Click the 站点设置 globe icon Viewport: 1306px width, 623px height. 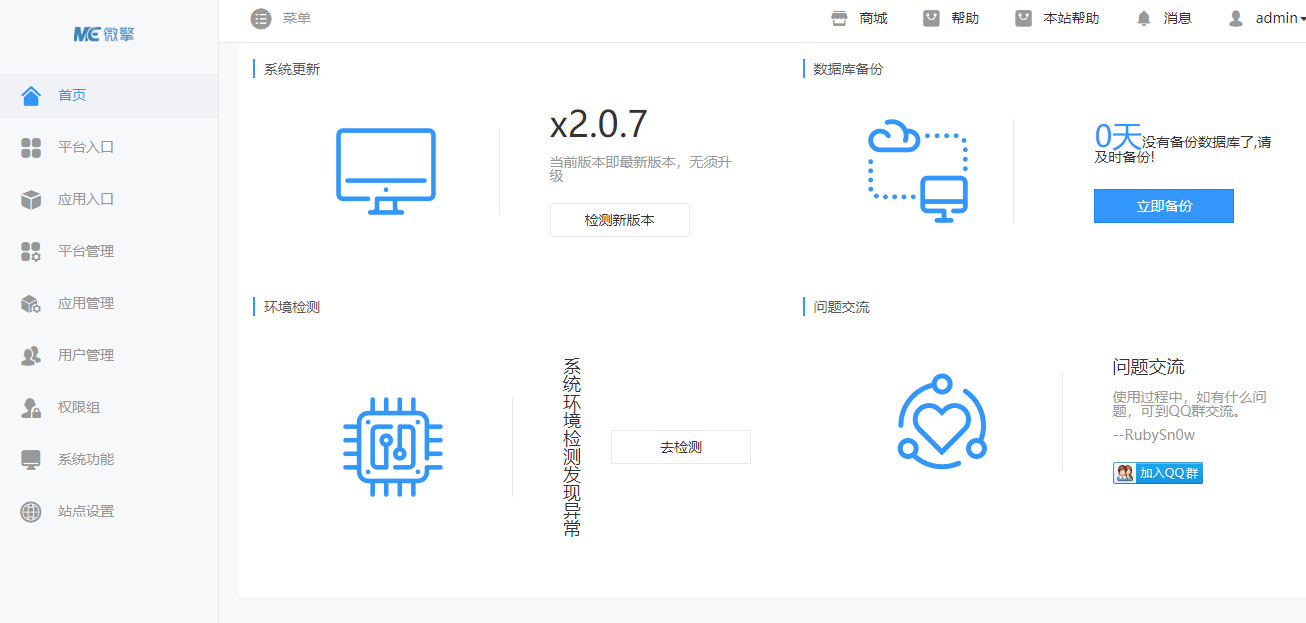point(31,511)
